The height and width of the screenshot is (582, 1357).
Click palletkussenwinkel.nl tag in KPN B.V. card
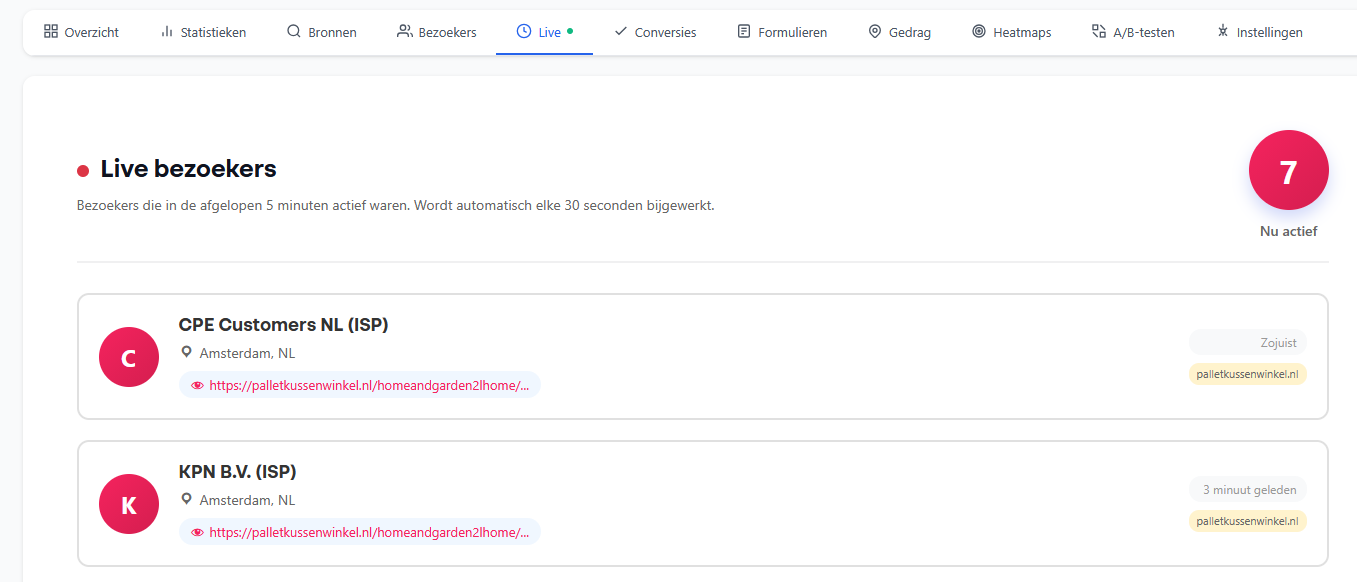[1248, 521]
